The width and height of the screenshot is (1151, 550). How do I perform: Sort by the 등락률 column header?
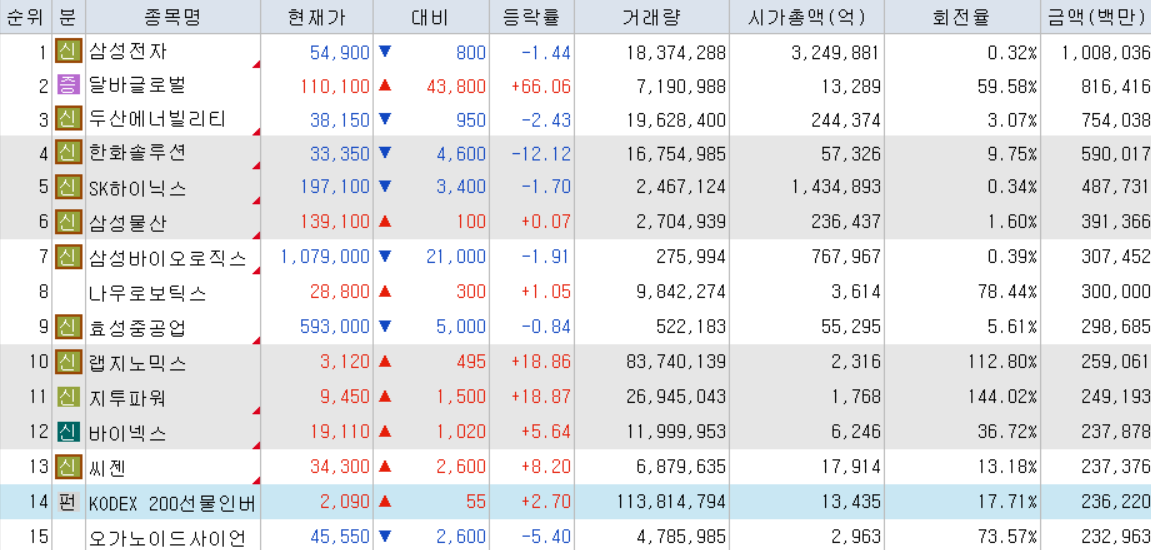(531, 17)
